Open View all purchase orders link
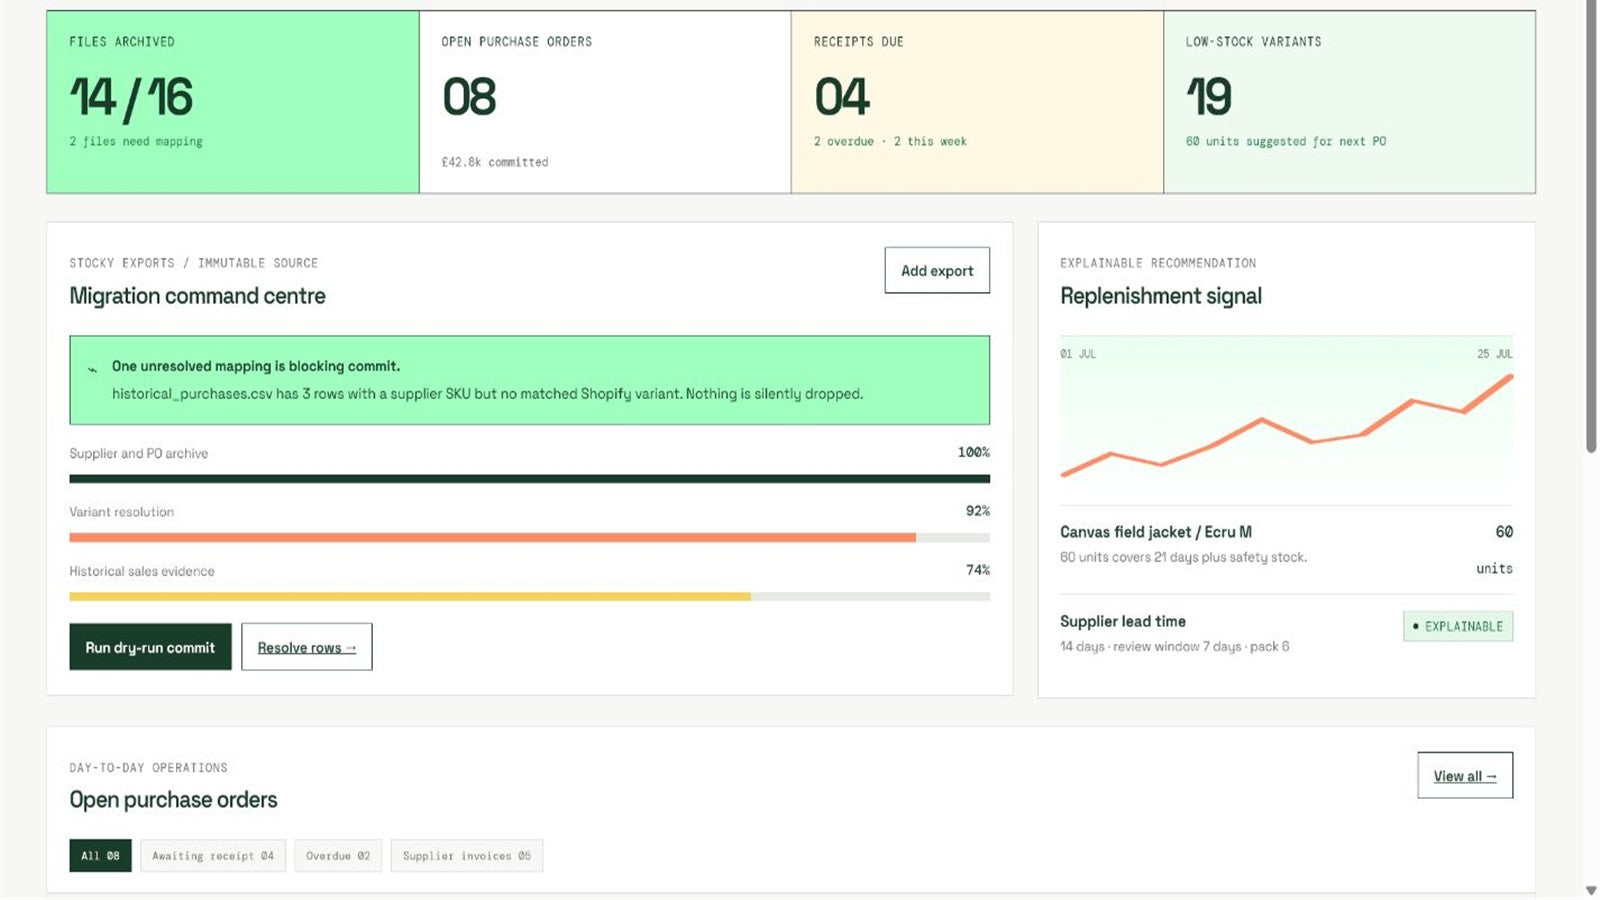Screen dimensions: 1600x900 pos(1465,775)
